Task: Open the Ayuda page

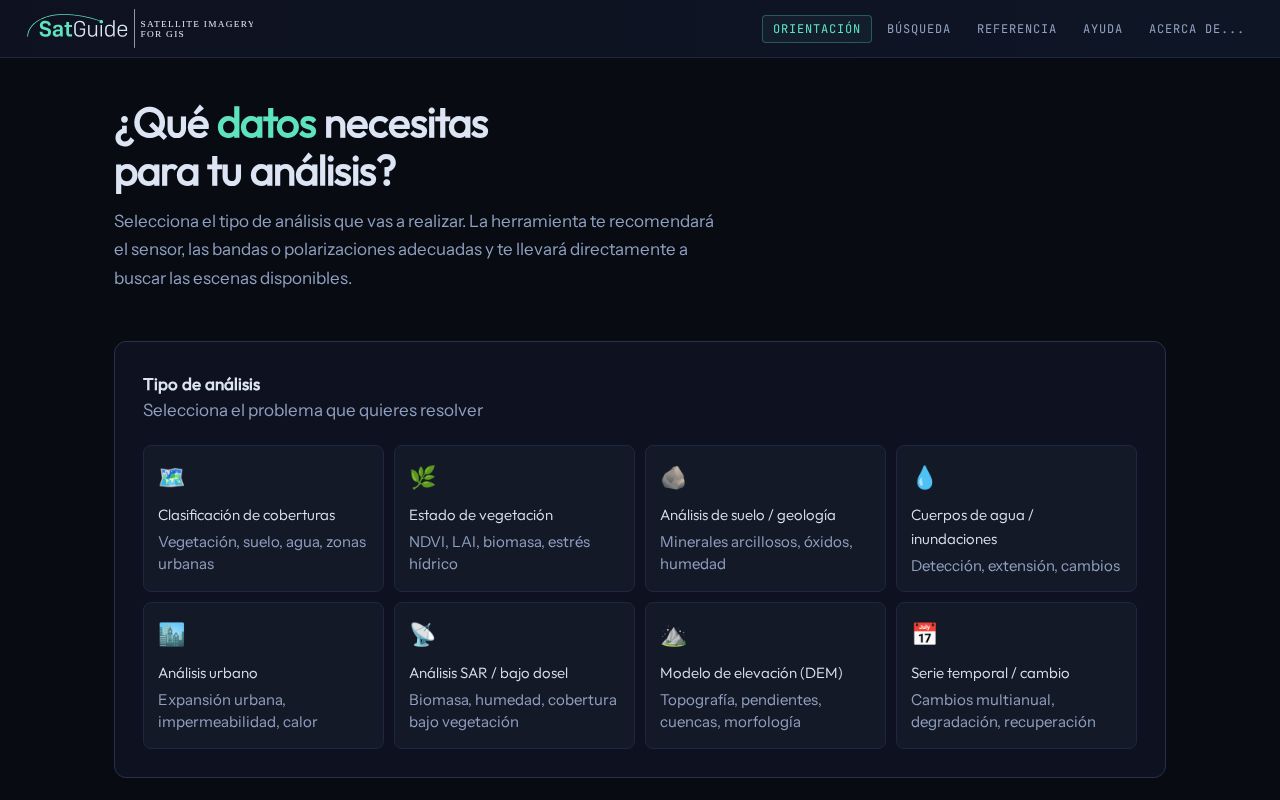Action: pyautogui.click(x=1103, y=29)
